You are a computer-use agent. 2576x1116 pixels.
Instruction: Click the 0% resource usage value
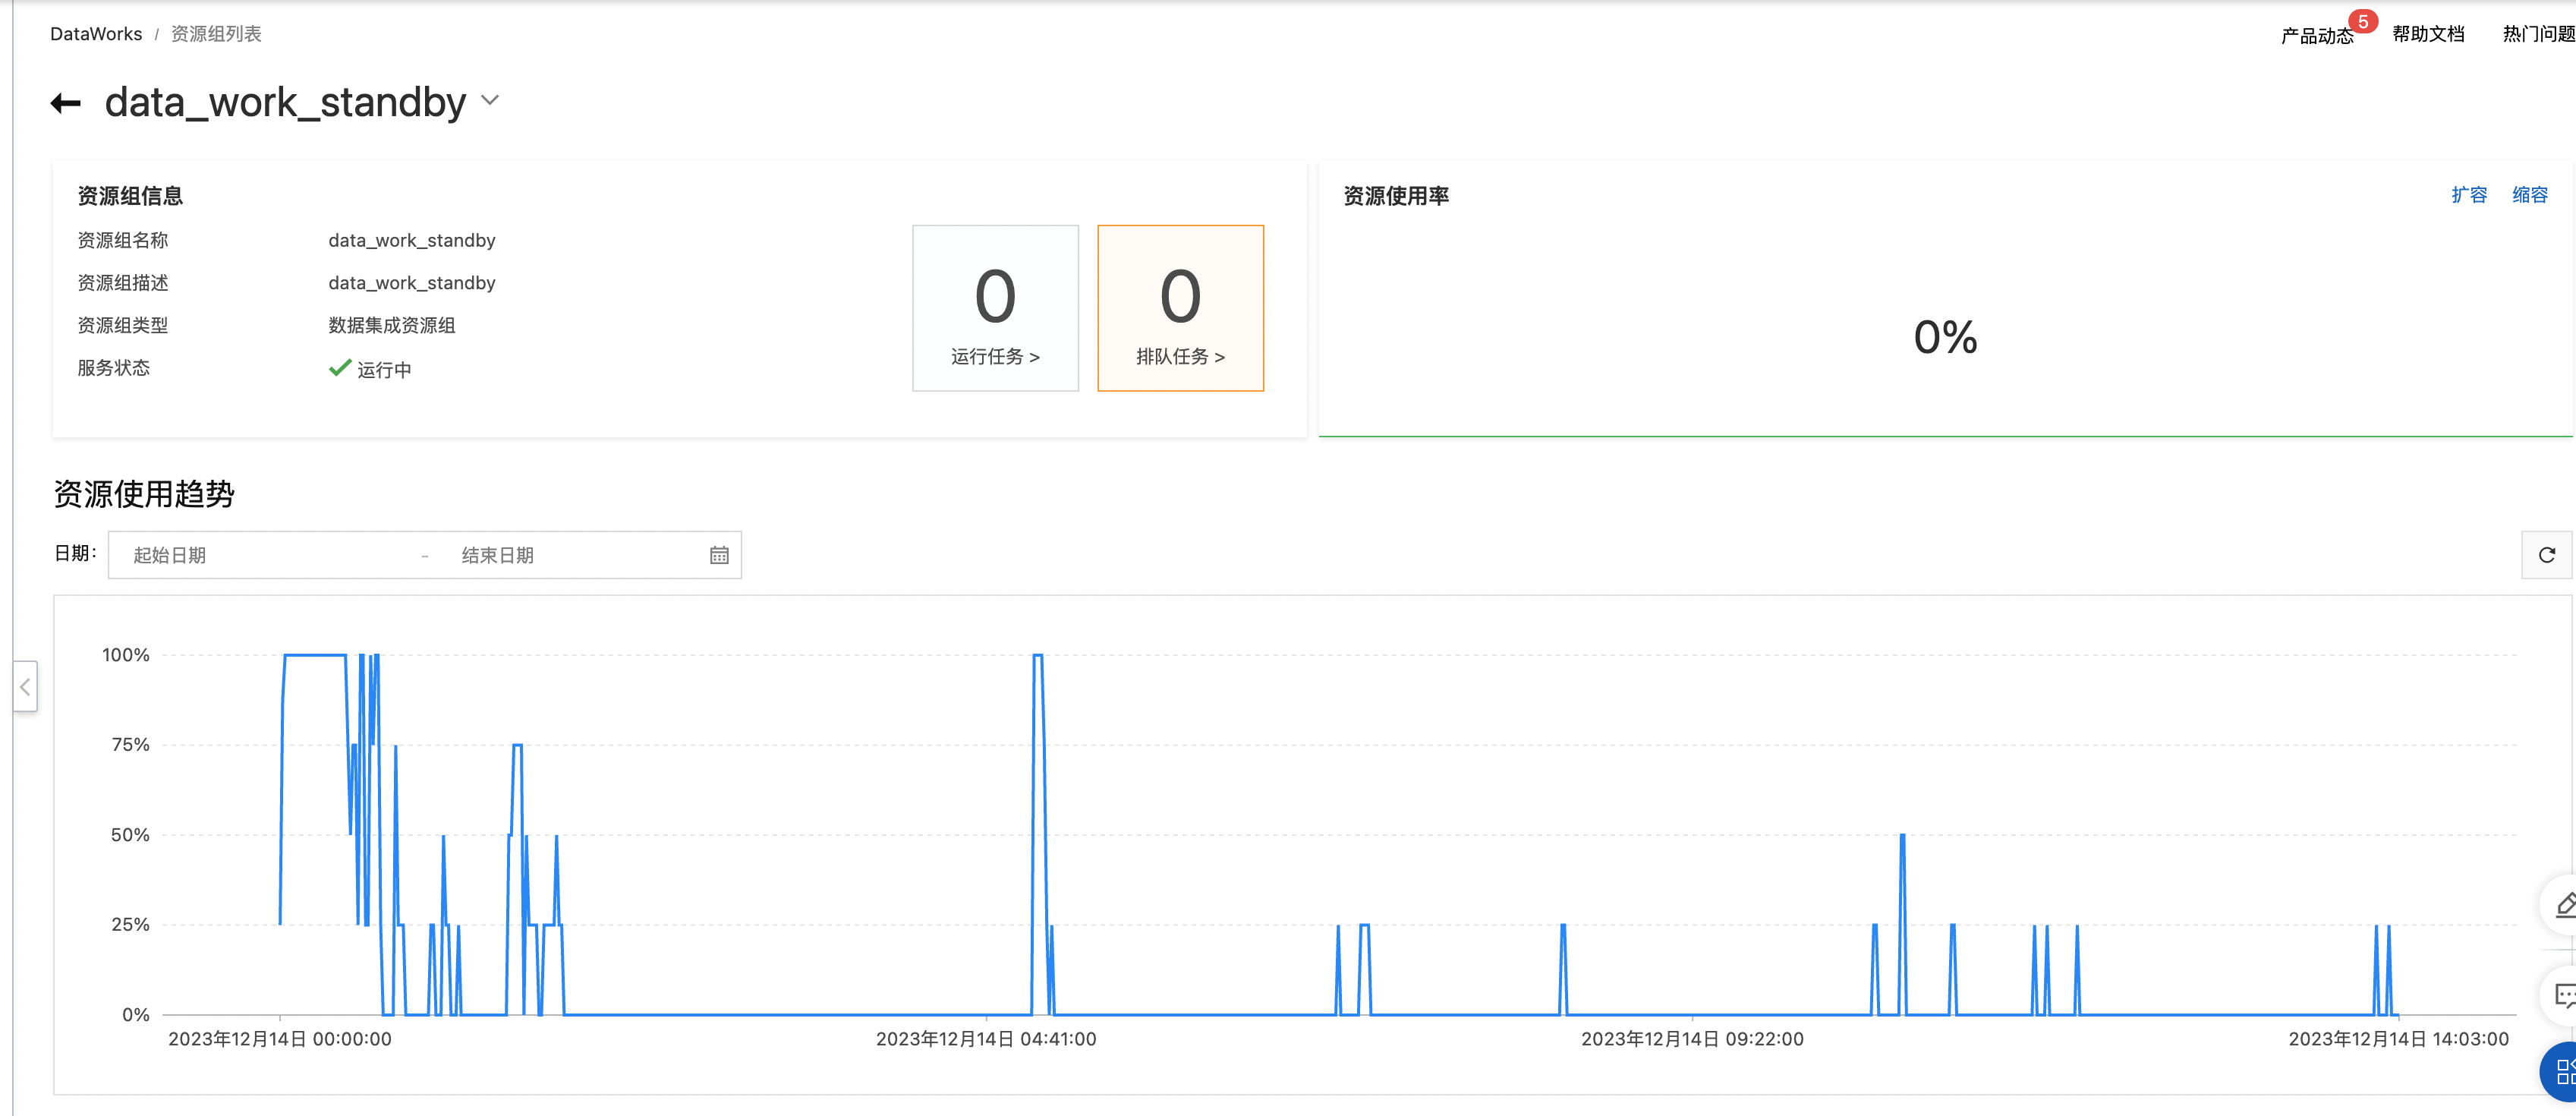click(x=1945, y=337)
